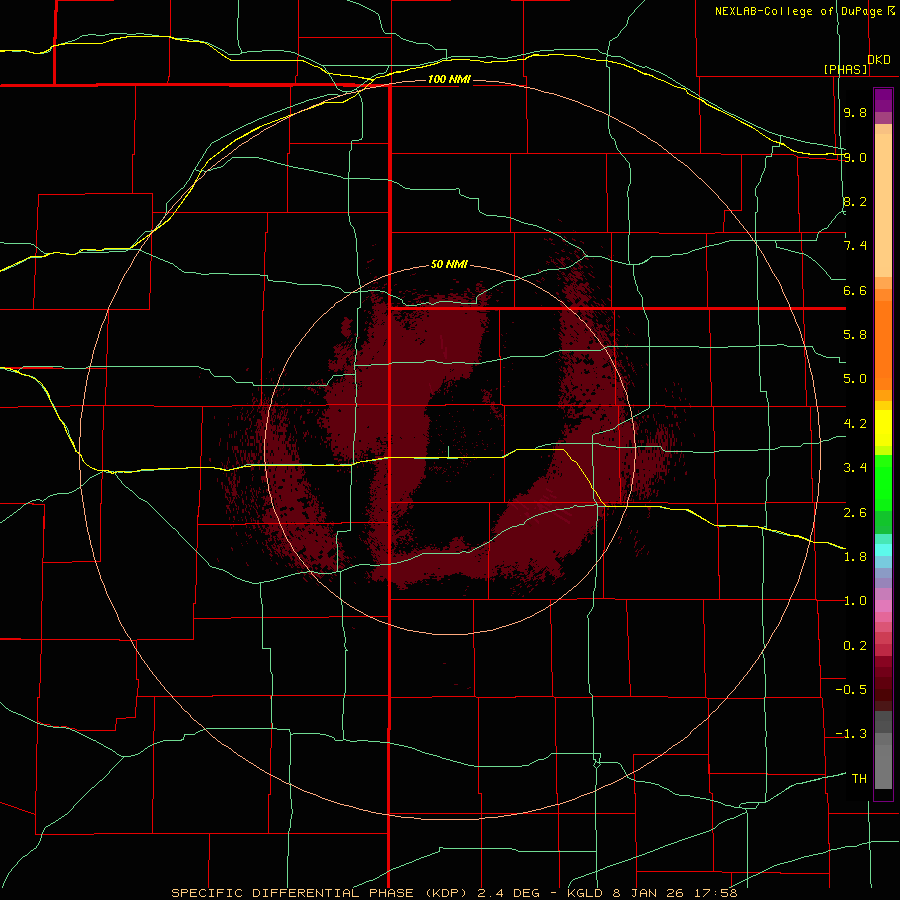Pick the pink band on the color bar

tap(883, 606)
